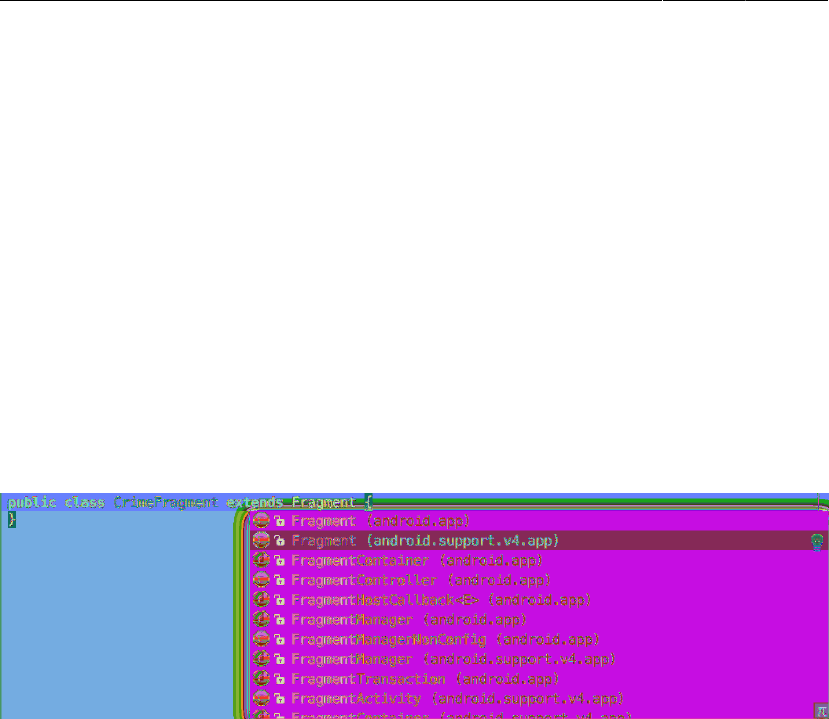This screenshot has height=719, width=829.
Task: Click the closing brace on second line
Action: pos(12,520)
